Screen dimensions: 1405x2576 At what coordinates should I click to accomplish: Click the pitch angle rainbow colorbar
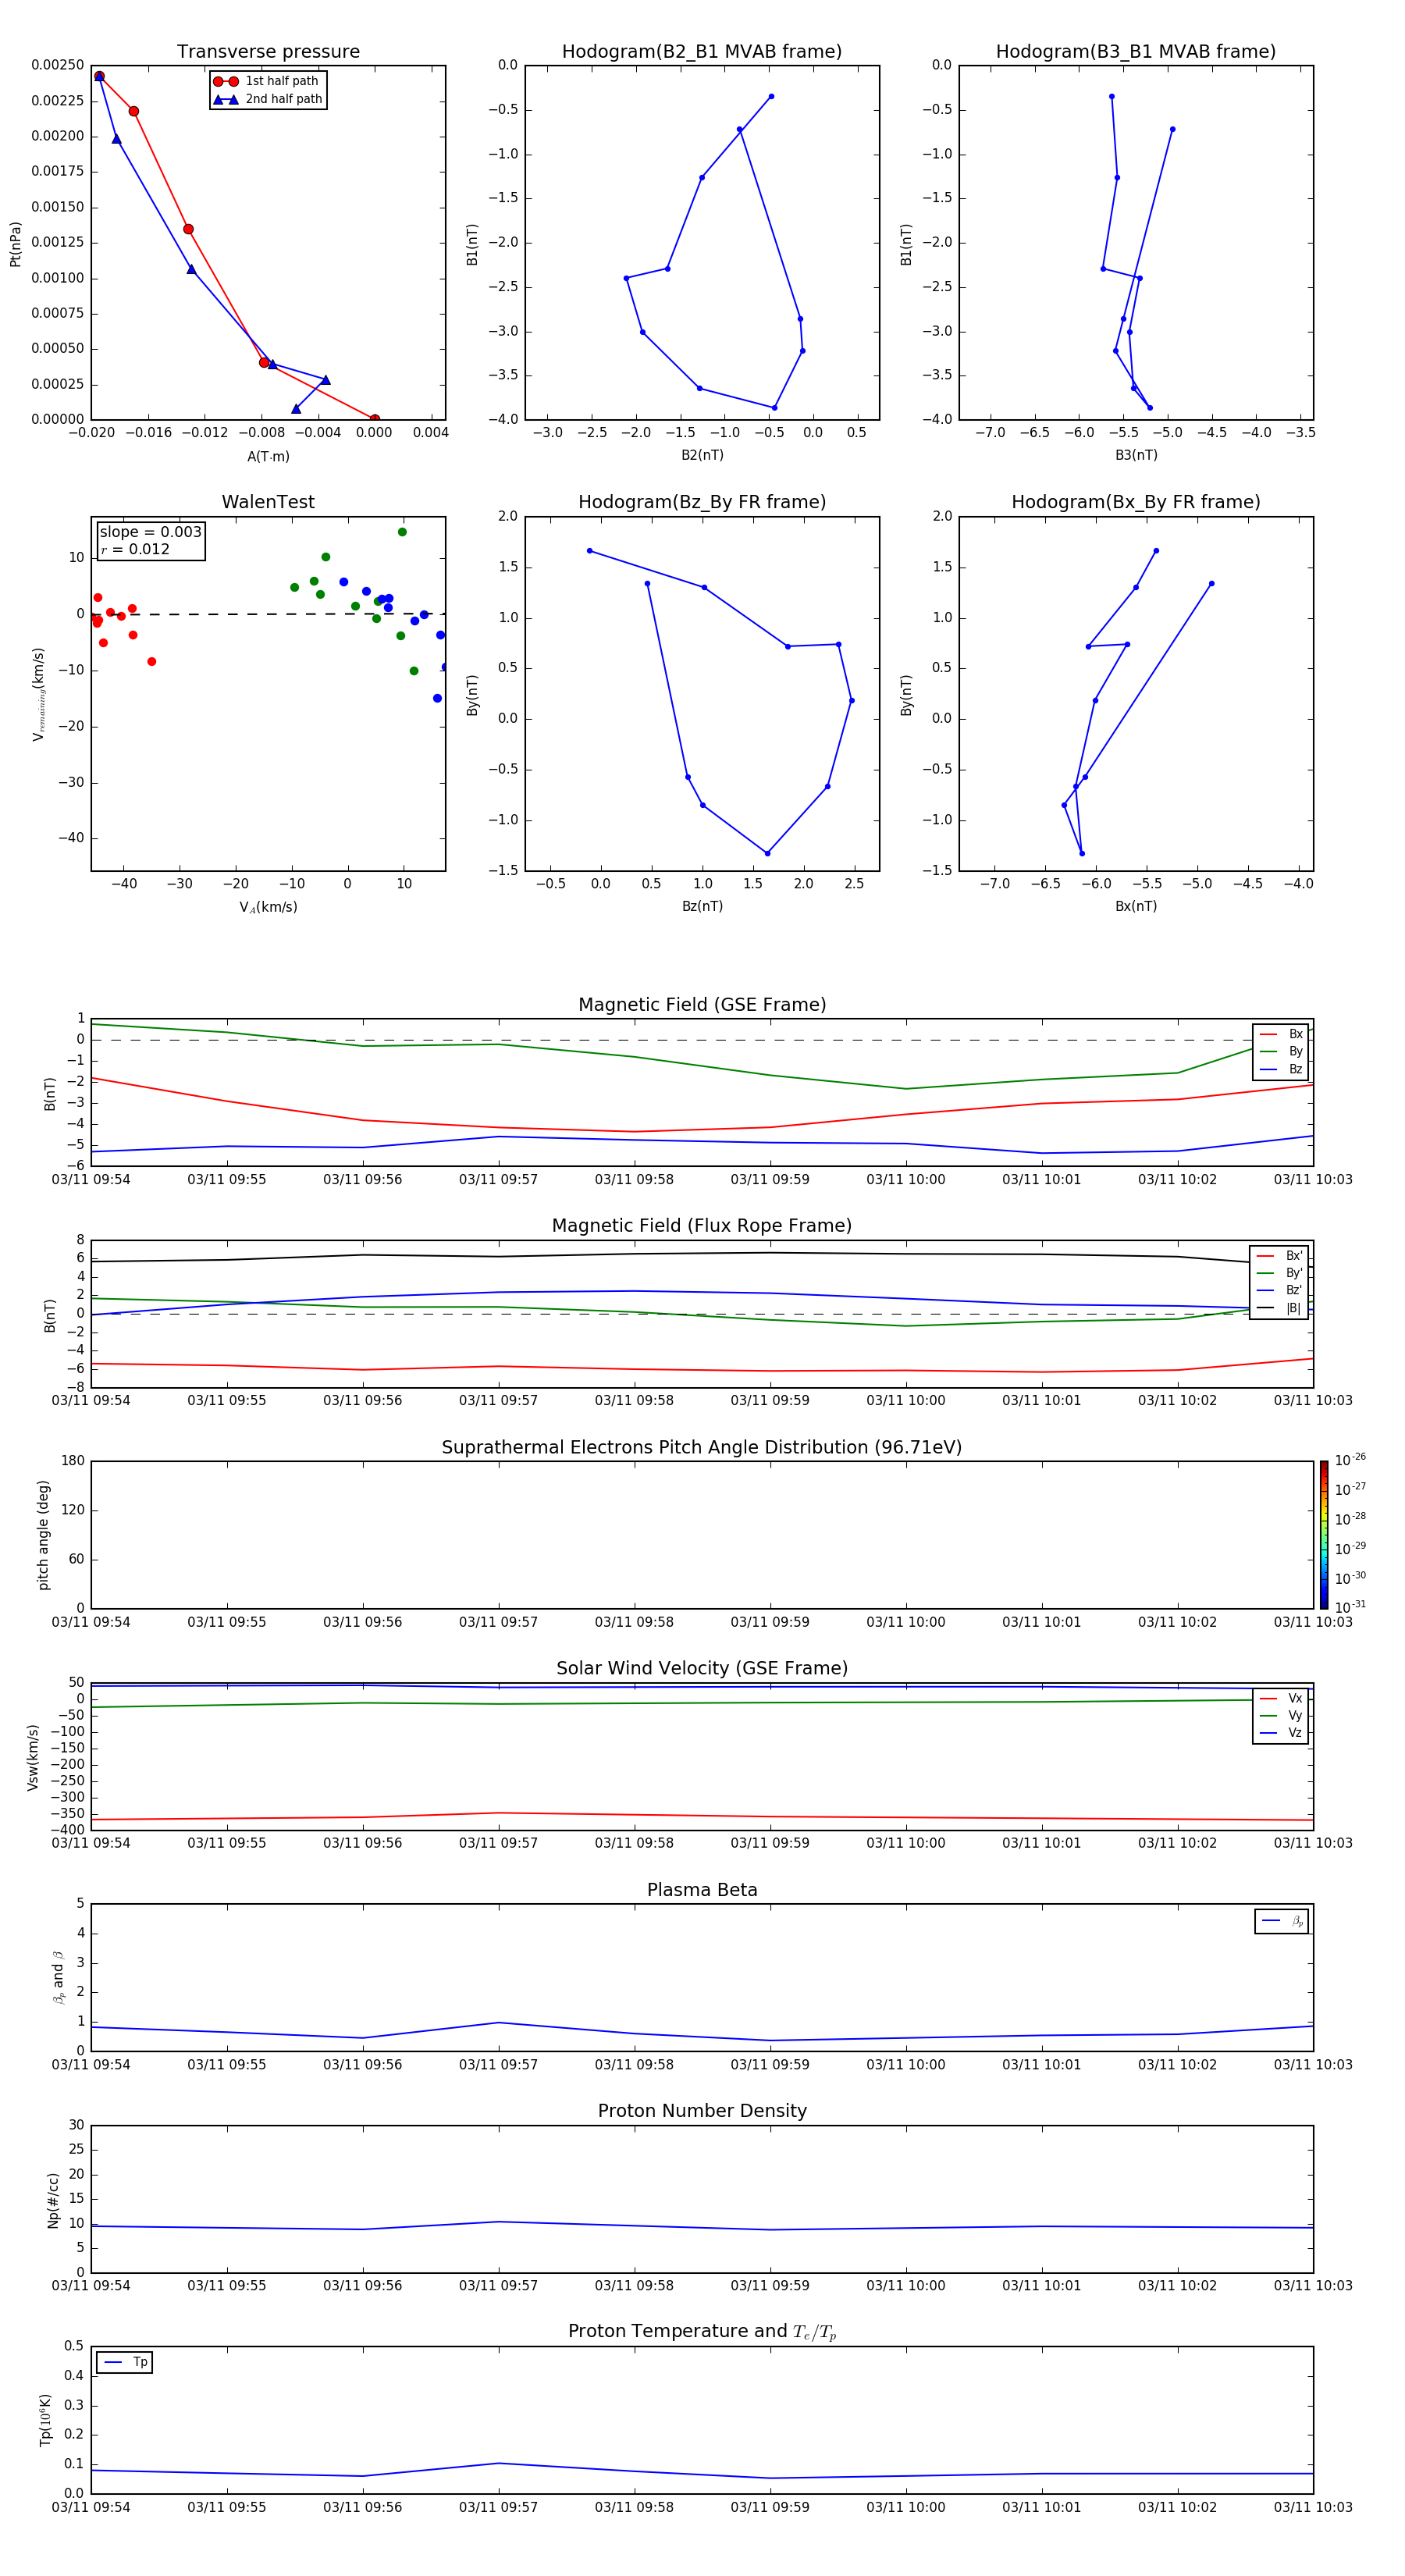point(1324,1534)
